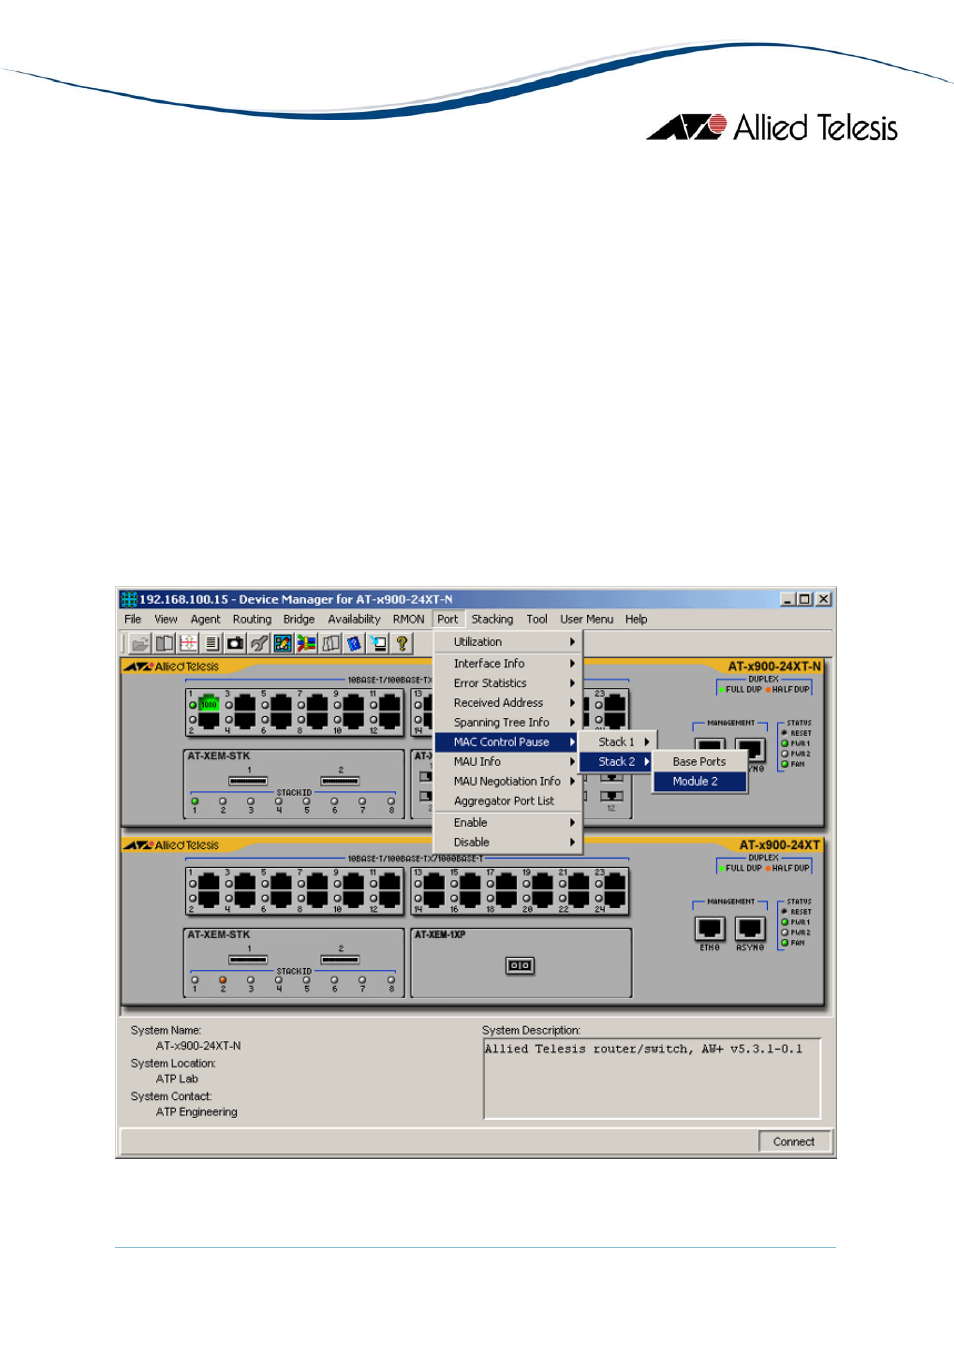954x1350 pixels.
Task: Click the picture with pencil toolbar icon
Action: coord(283,644)
